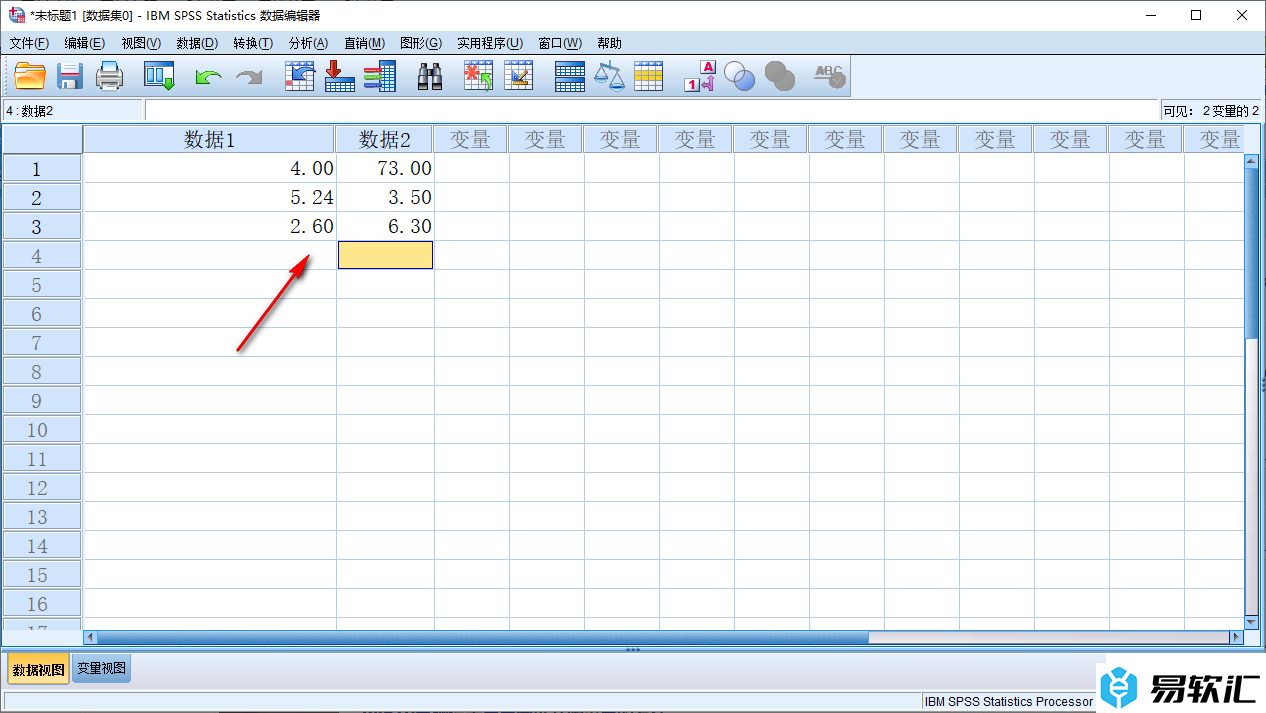
Task: Click the SPSS title bar app icon
Action: coord(16,15)
